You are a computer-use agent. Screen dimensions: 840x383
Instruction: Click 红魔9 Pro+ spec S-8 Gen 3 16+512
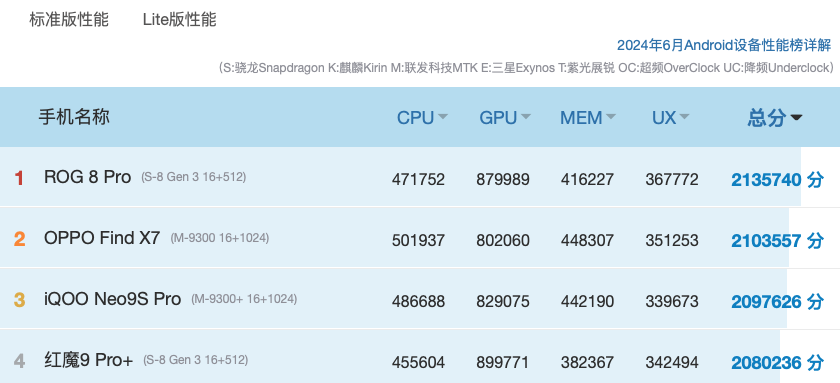tap(196, 360)
